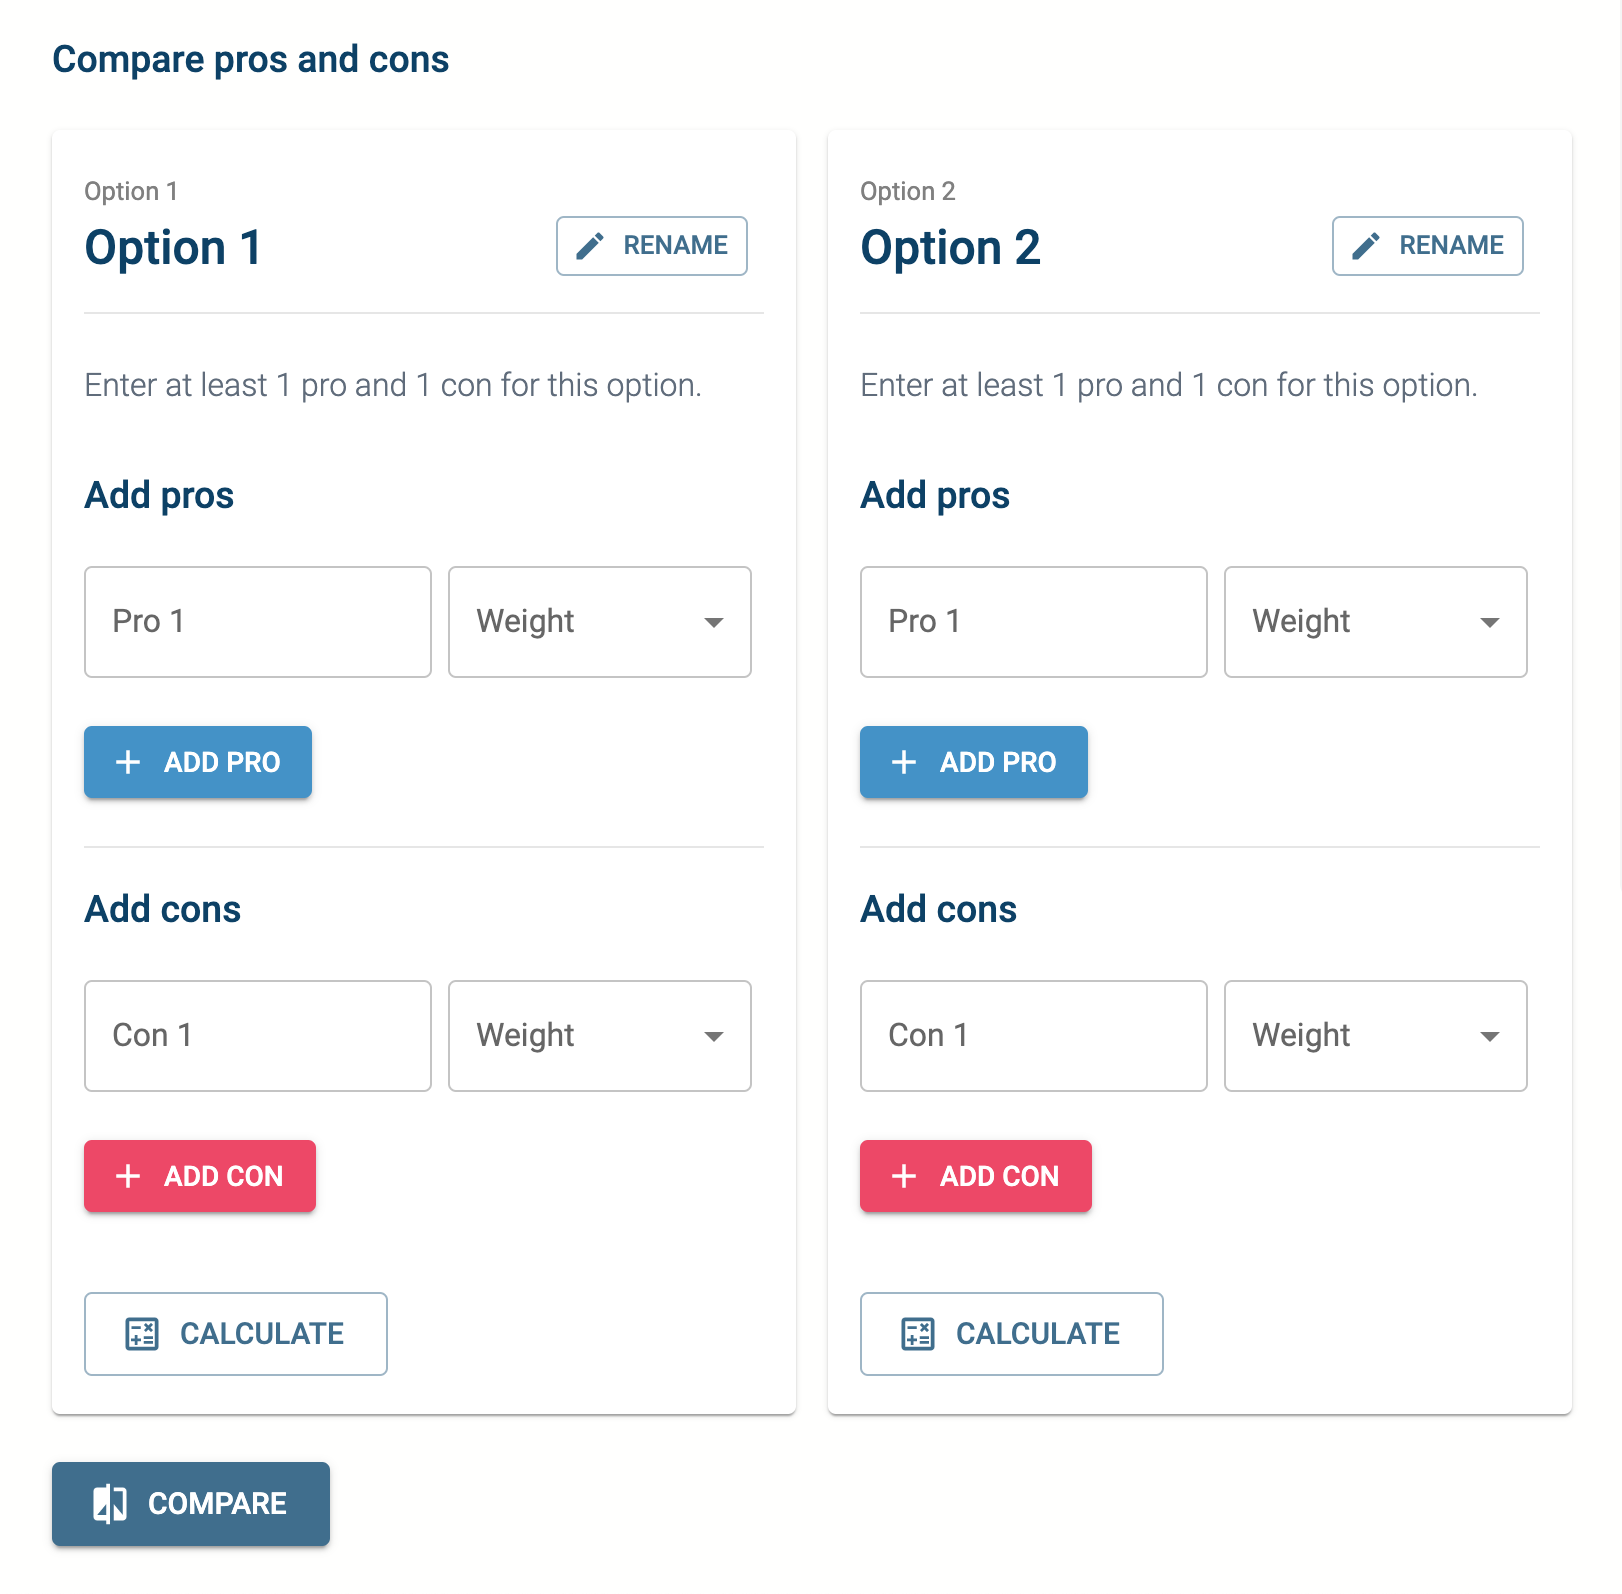Click pencil icon in Option 2 Rename button

pyautogui.click(x=1366, y=246)
